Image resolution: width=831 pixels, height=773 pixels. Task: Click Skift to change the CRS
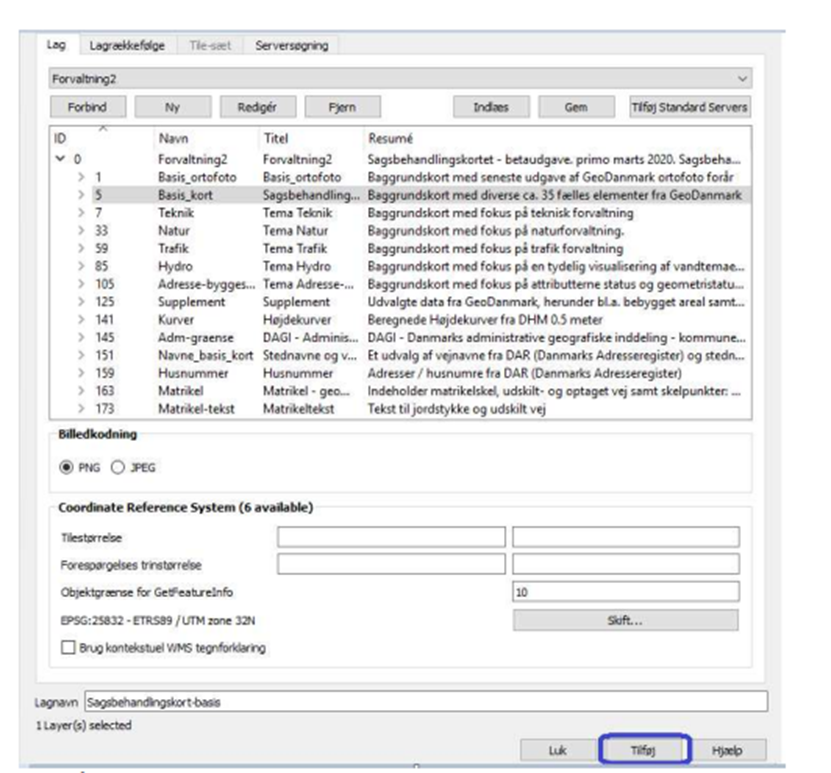click(x=625, y=620)
